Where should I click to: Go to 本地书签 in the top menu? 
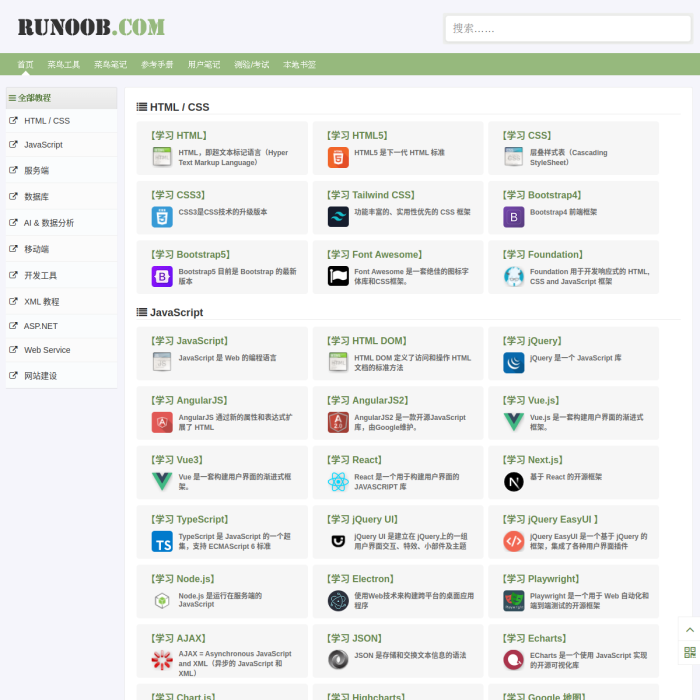[299, 65]
